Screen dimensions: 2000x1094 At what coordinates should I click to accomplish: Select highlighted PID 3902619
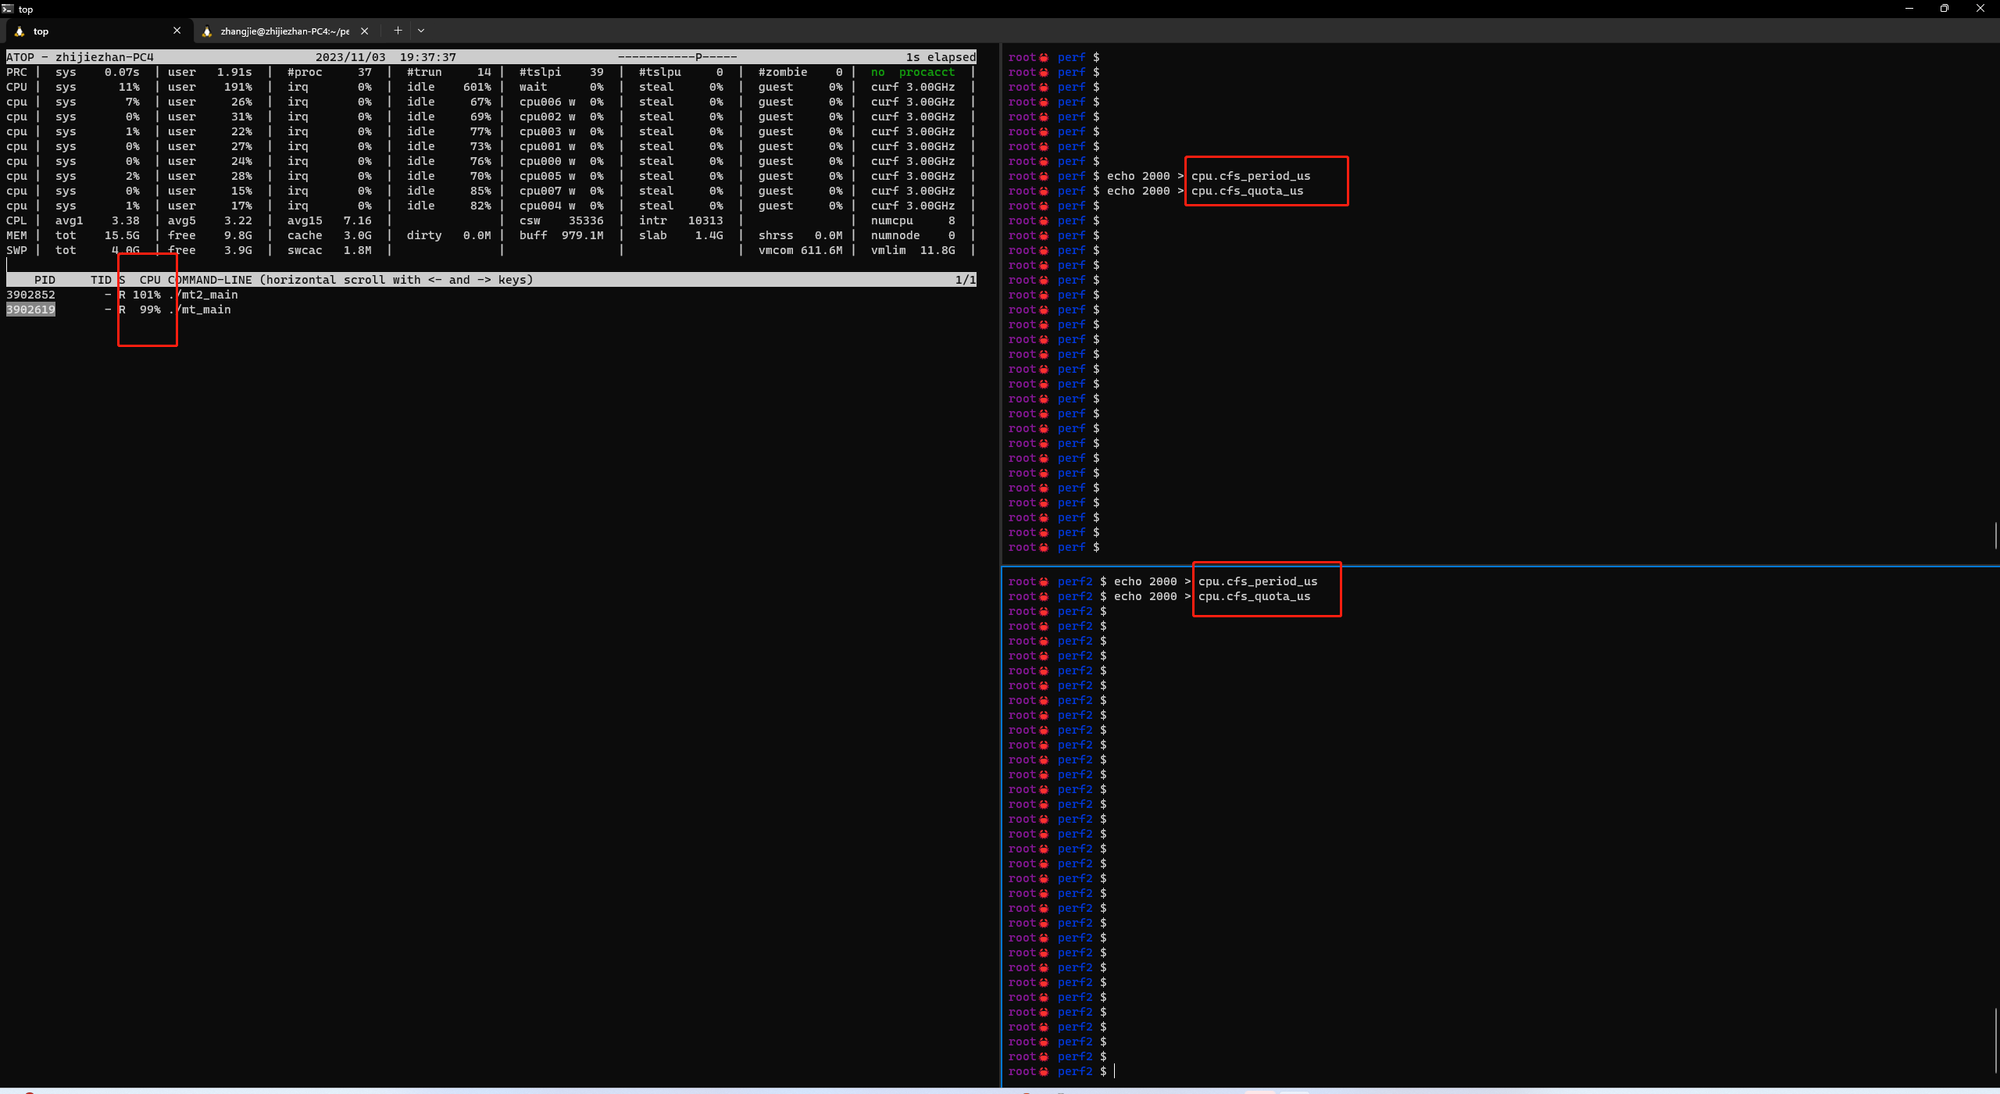31,310
